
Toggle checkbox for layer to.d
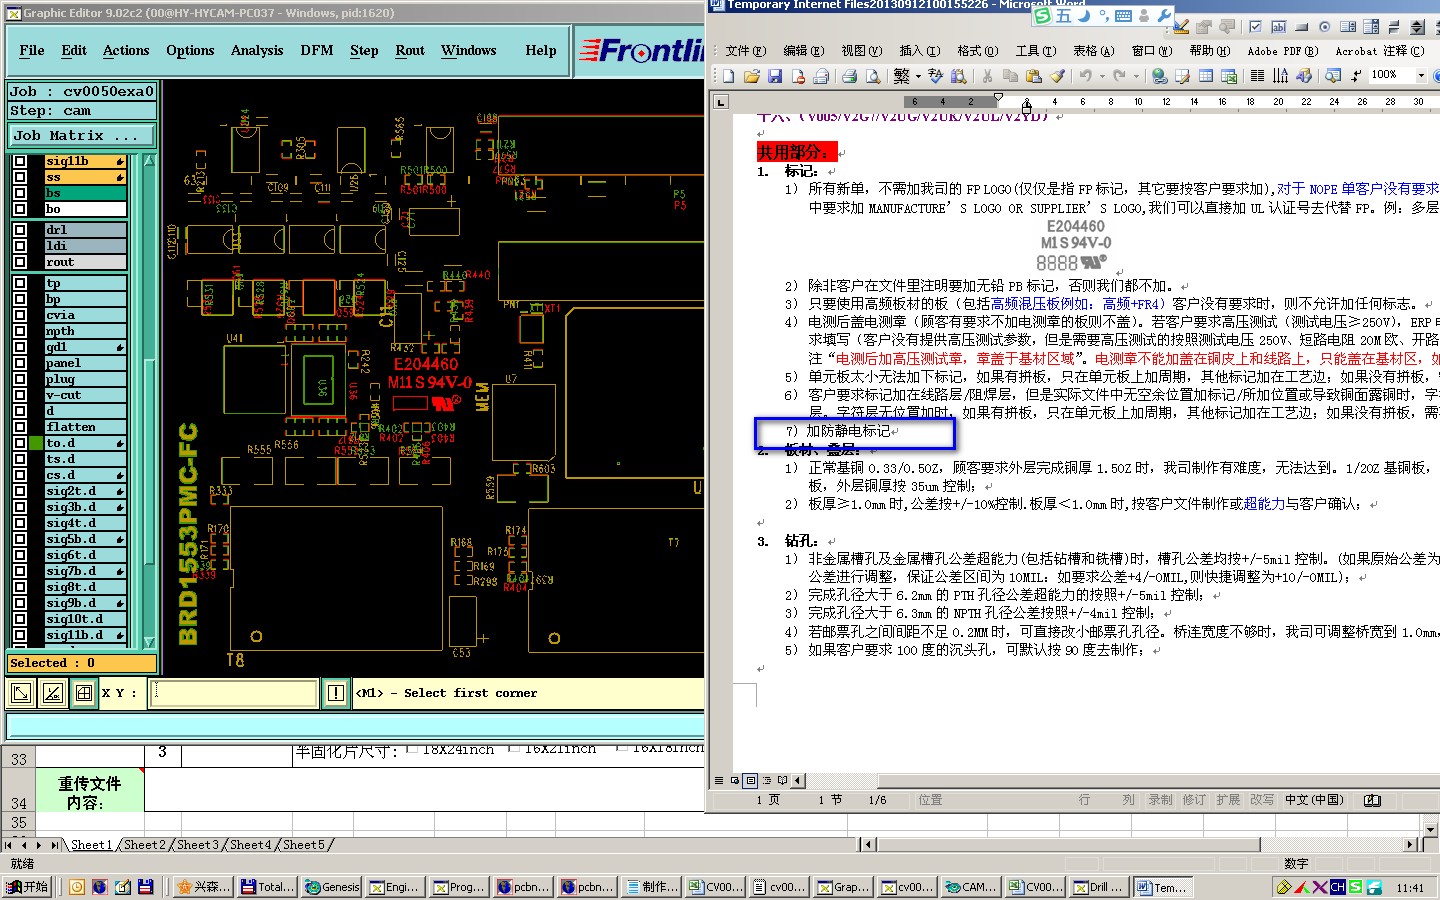pos(20,443)
